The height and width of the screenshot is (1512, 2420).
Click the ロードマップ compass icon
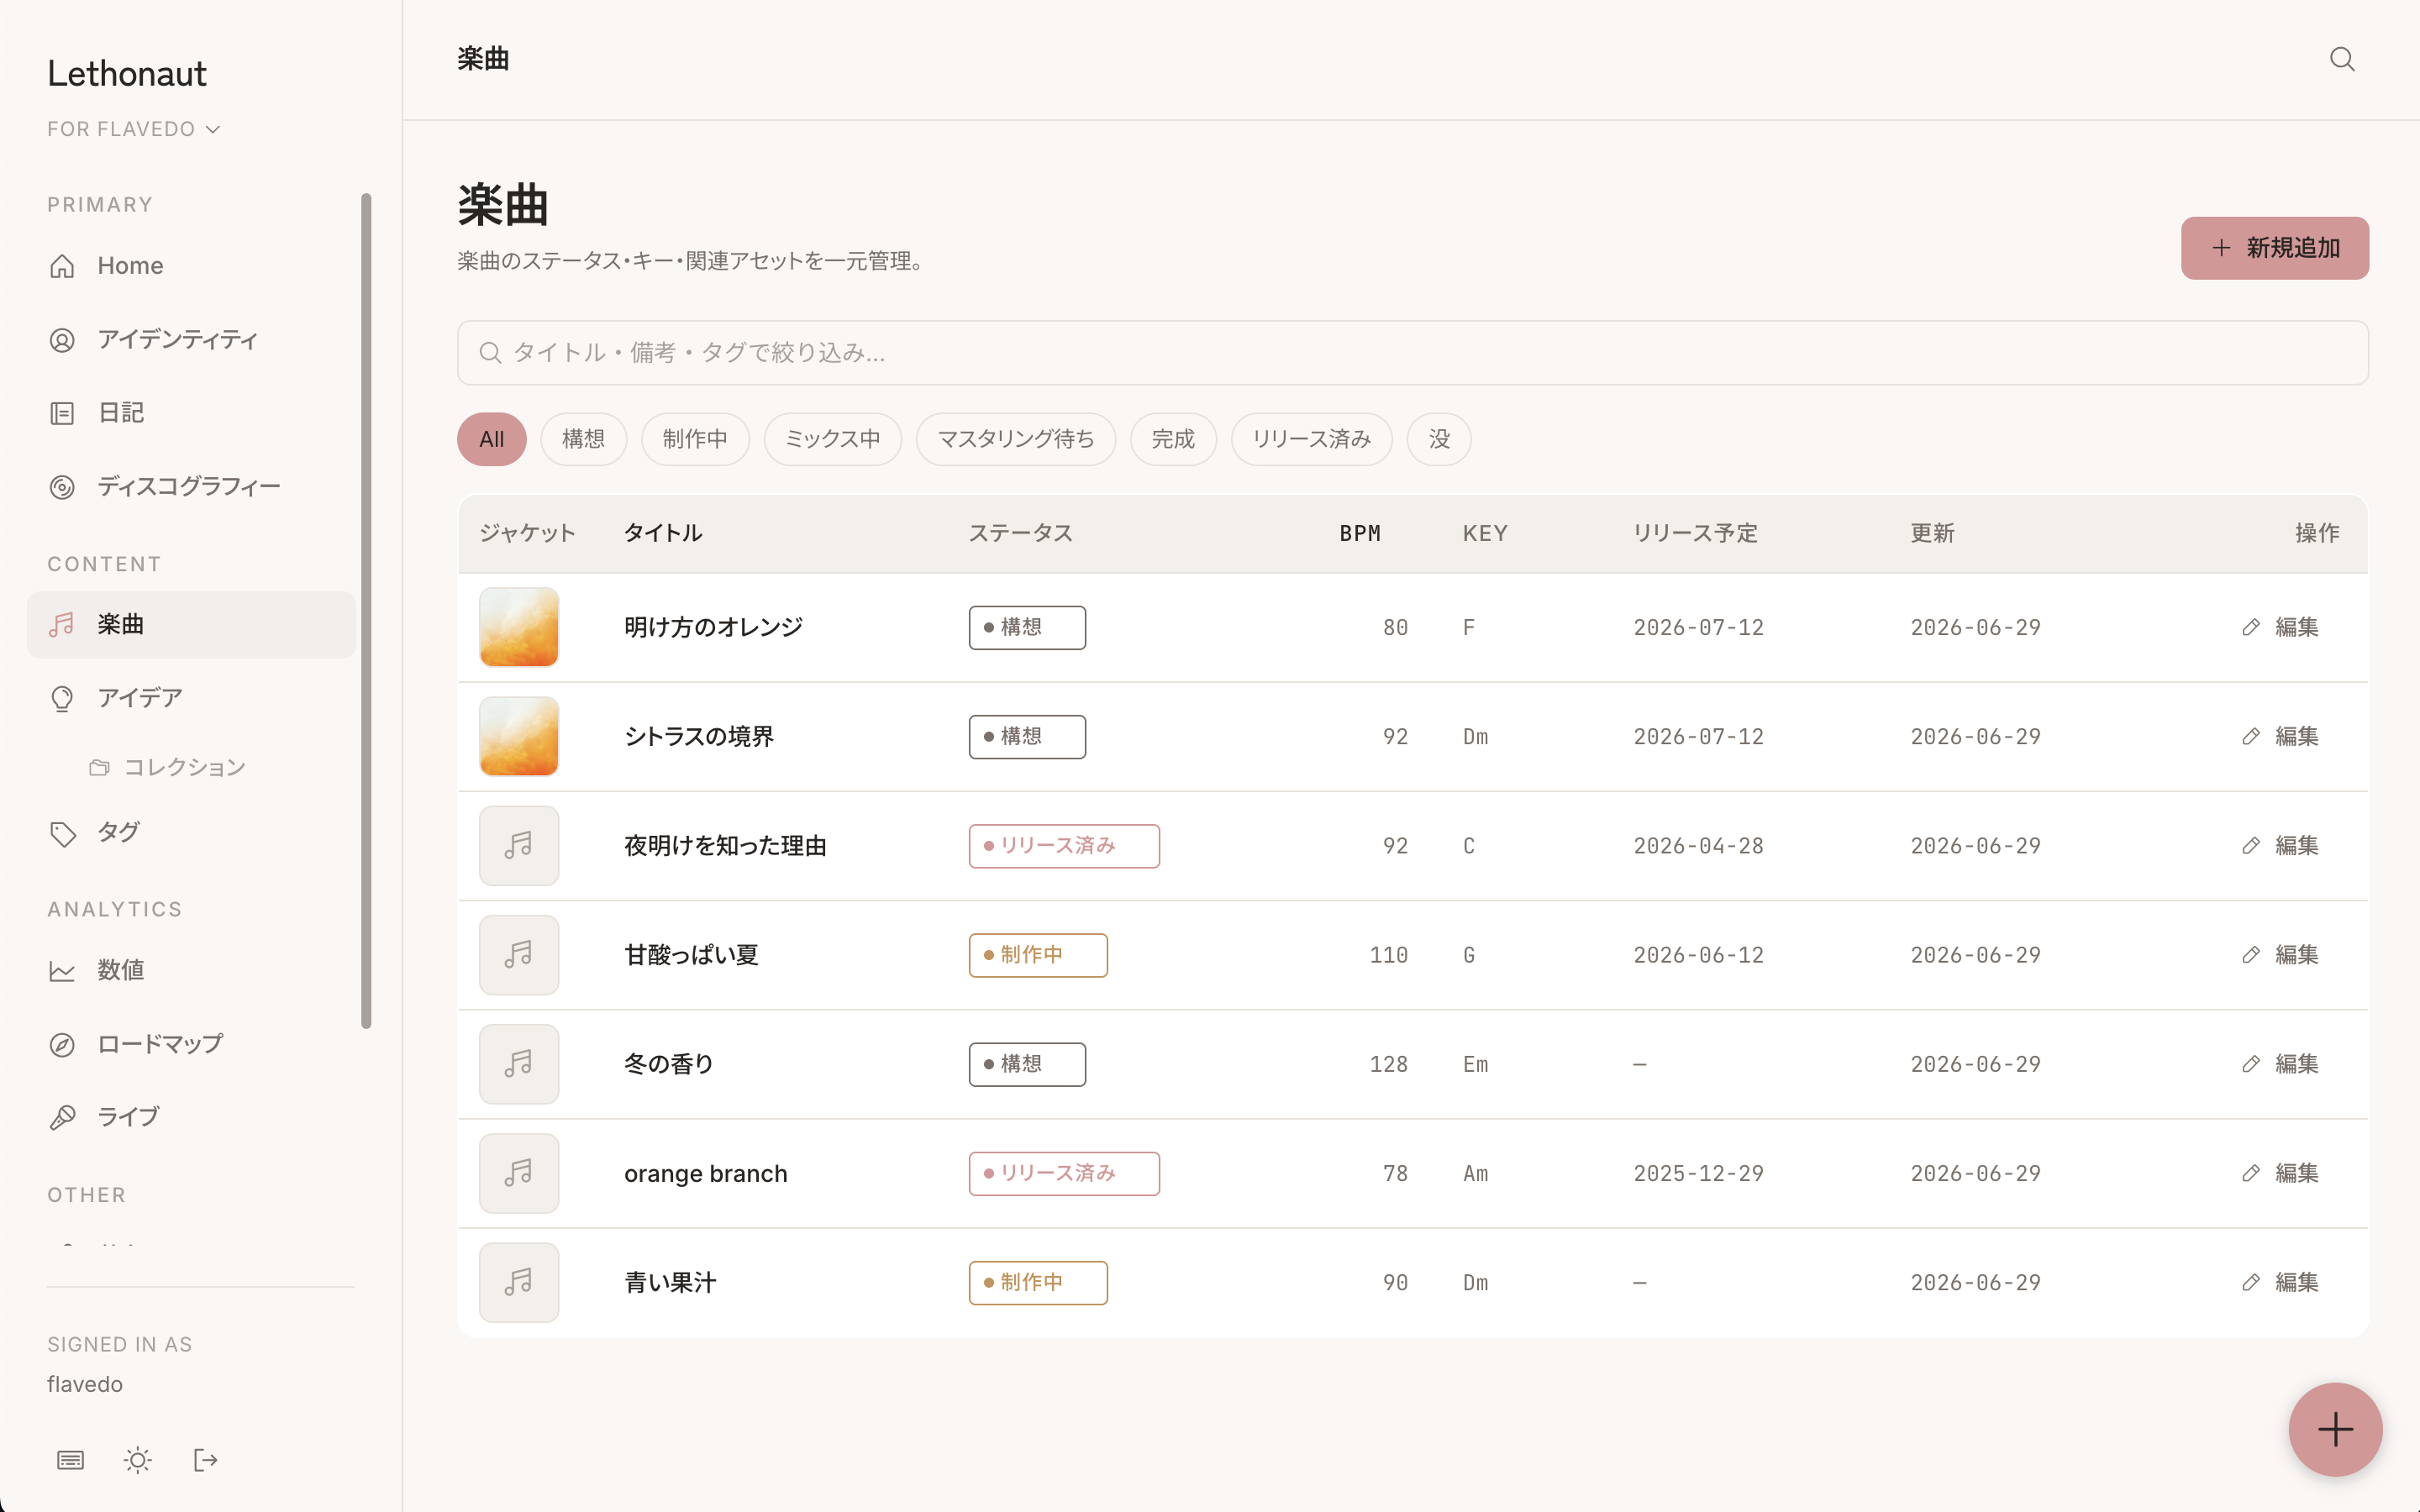tap(62, 1044)
